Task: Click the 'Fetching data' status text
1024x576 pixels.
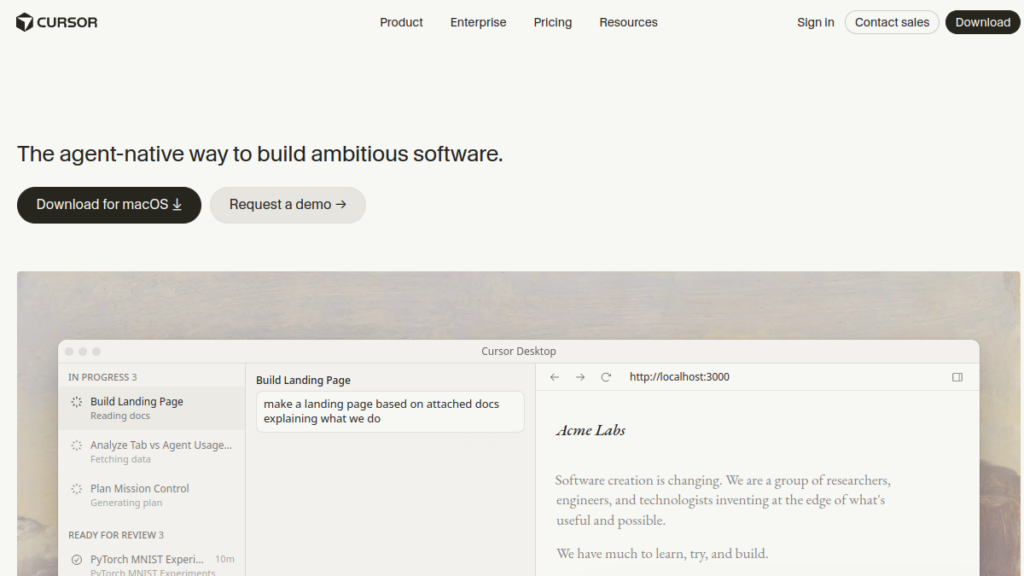Action: click(120, 460)
